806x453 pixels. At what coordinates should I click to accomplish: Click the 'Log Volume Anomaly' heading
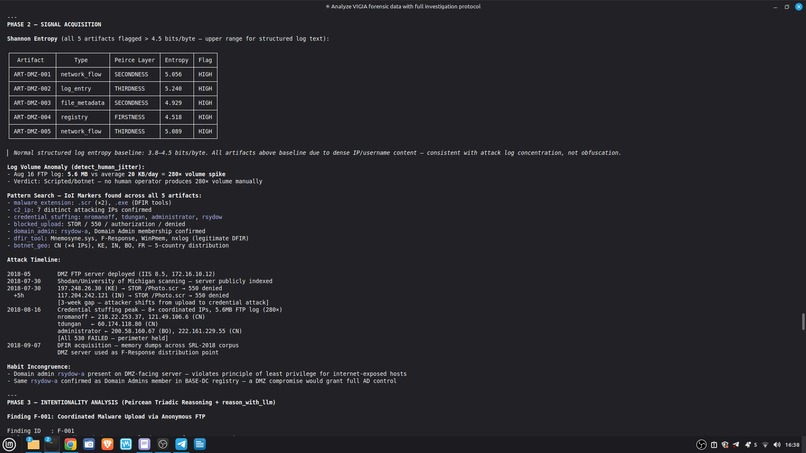point(76,167)
